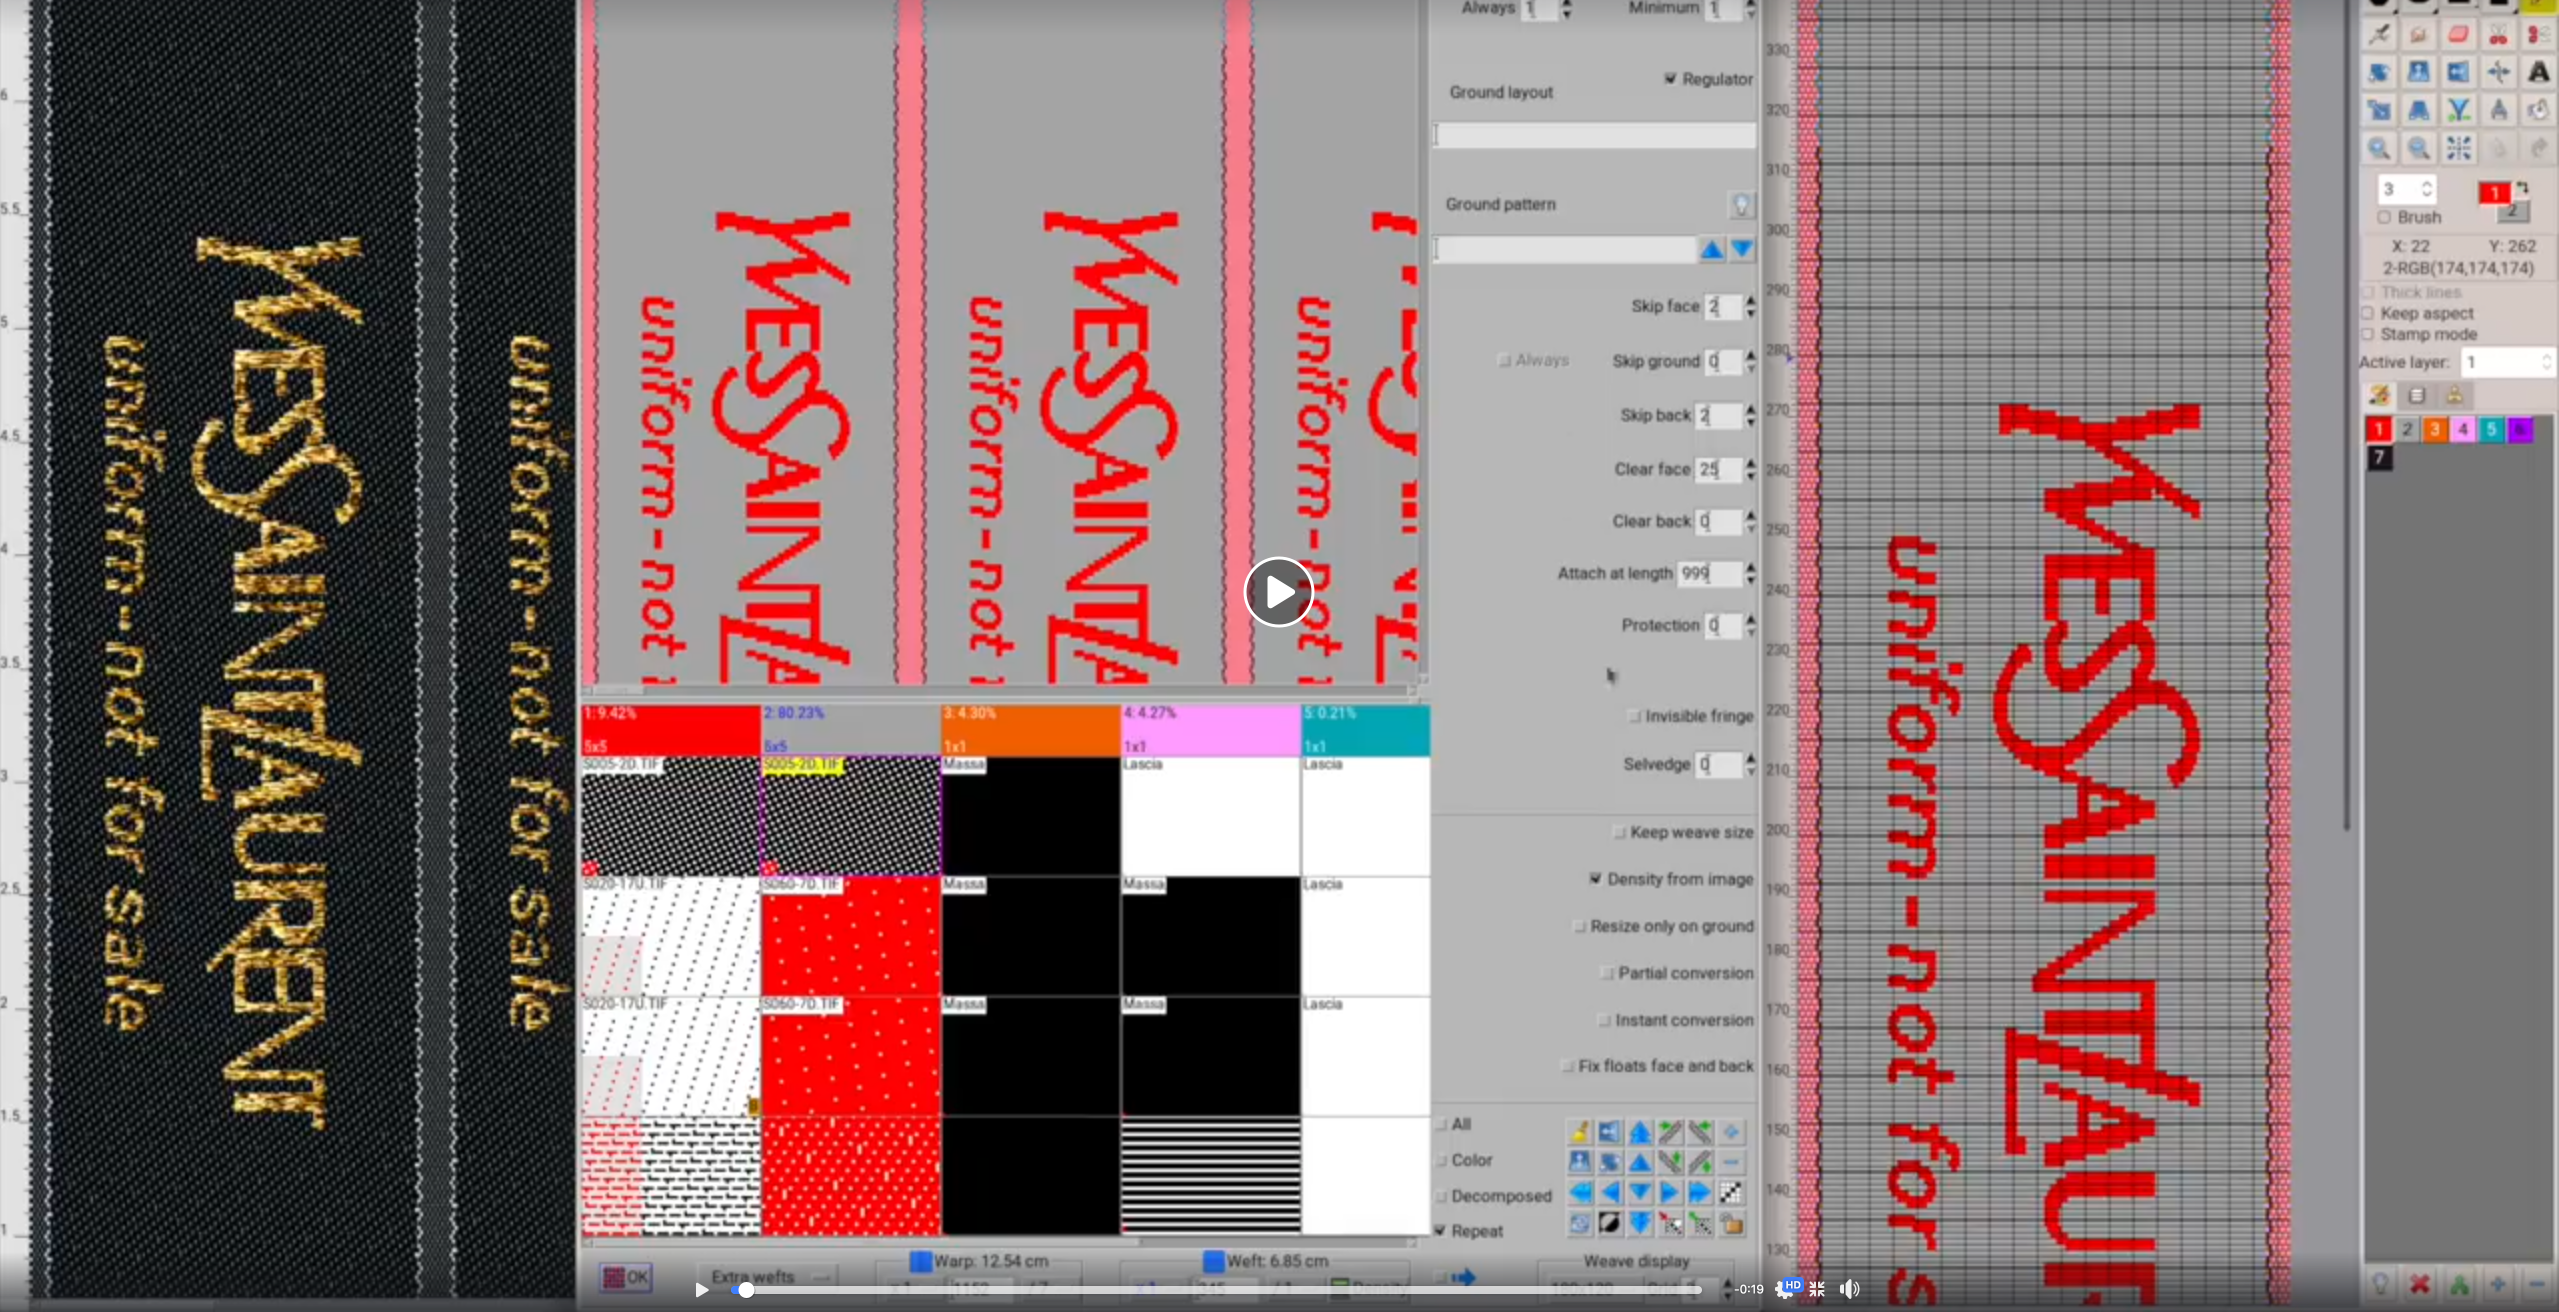
Task: Select the text tool letter A
Action: click(2538, 72)
